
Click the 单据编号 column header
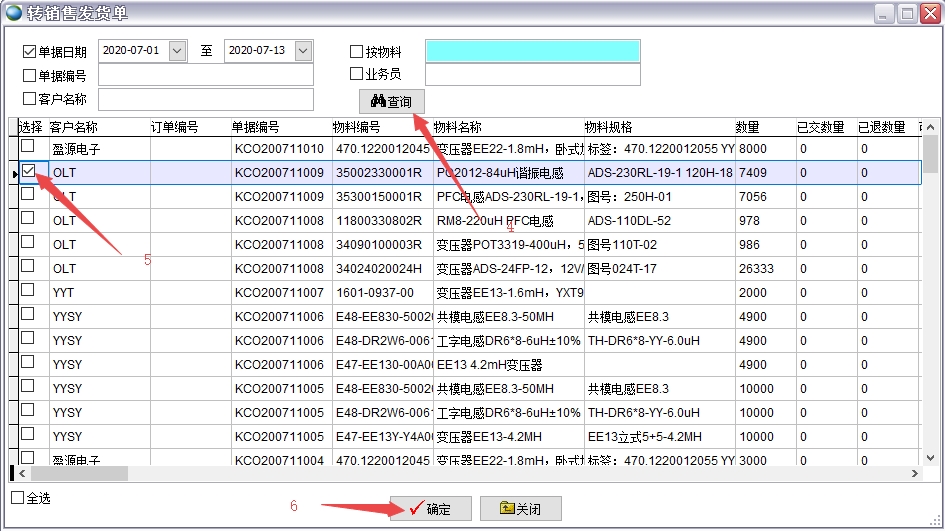click(256, 127)
